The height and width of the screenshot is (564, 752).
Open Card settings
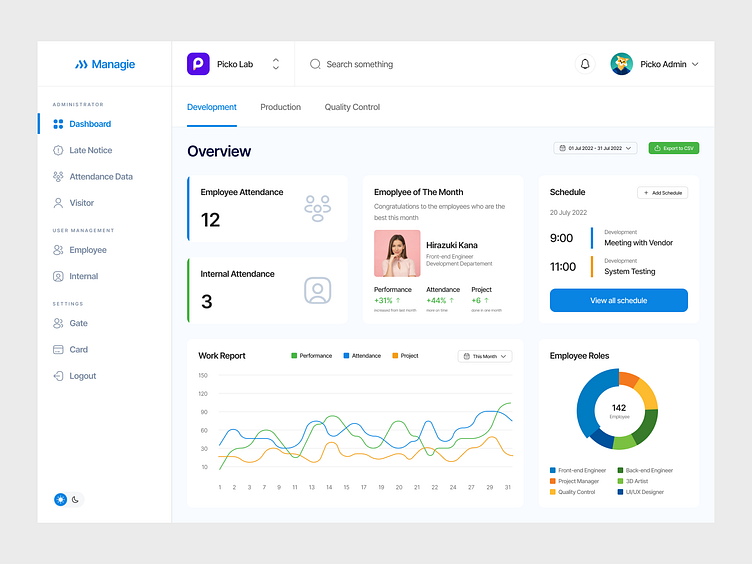78,350
